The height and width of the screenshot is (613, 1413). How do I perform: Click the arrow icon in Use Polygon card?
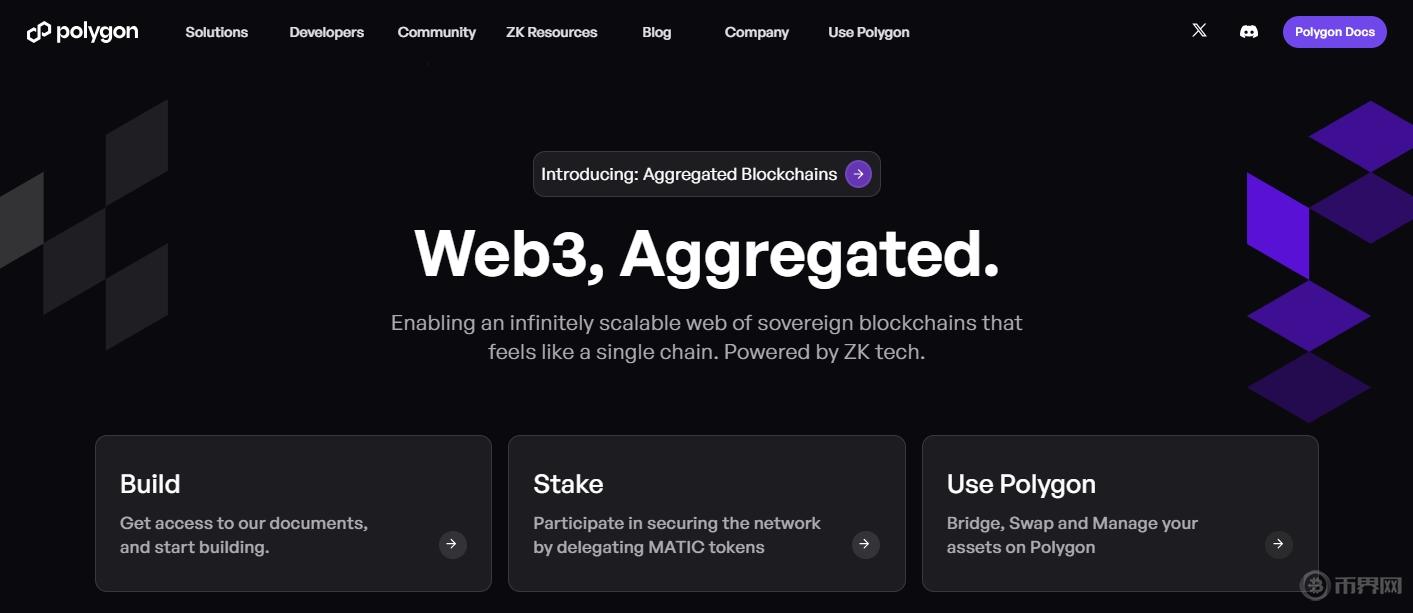(x=1278, y=544)
